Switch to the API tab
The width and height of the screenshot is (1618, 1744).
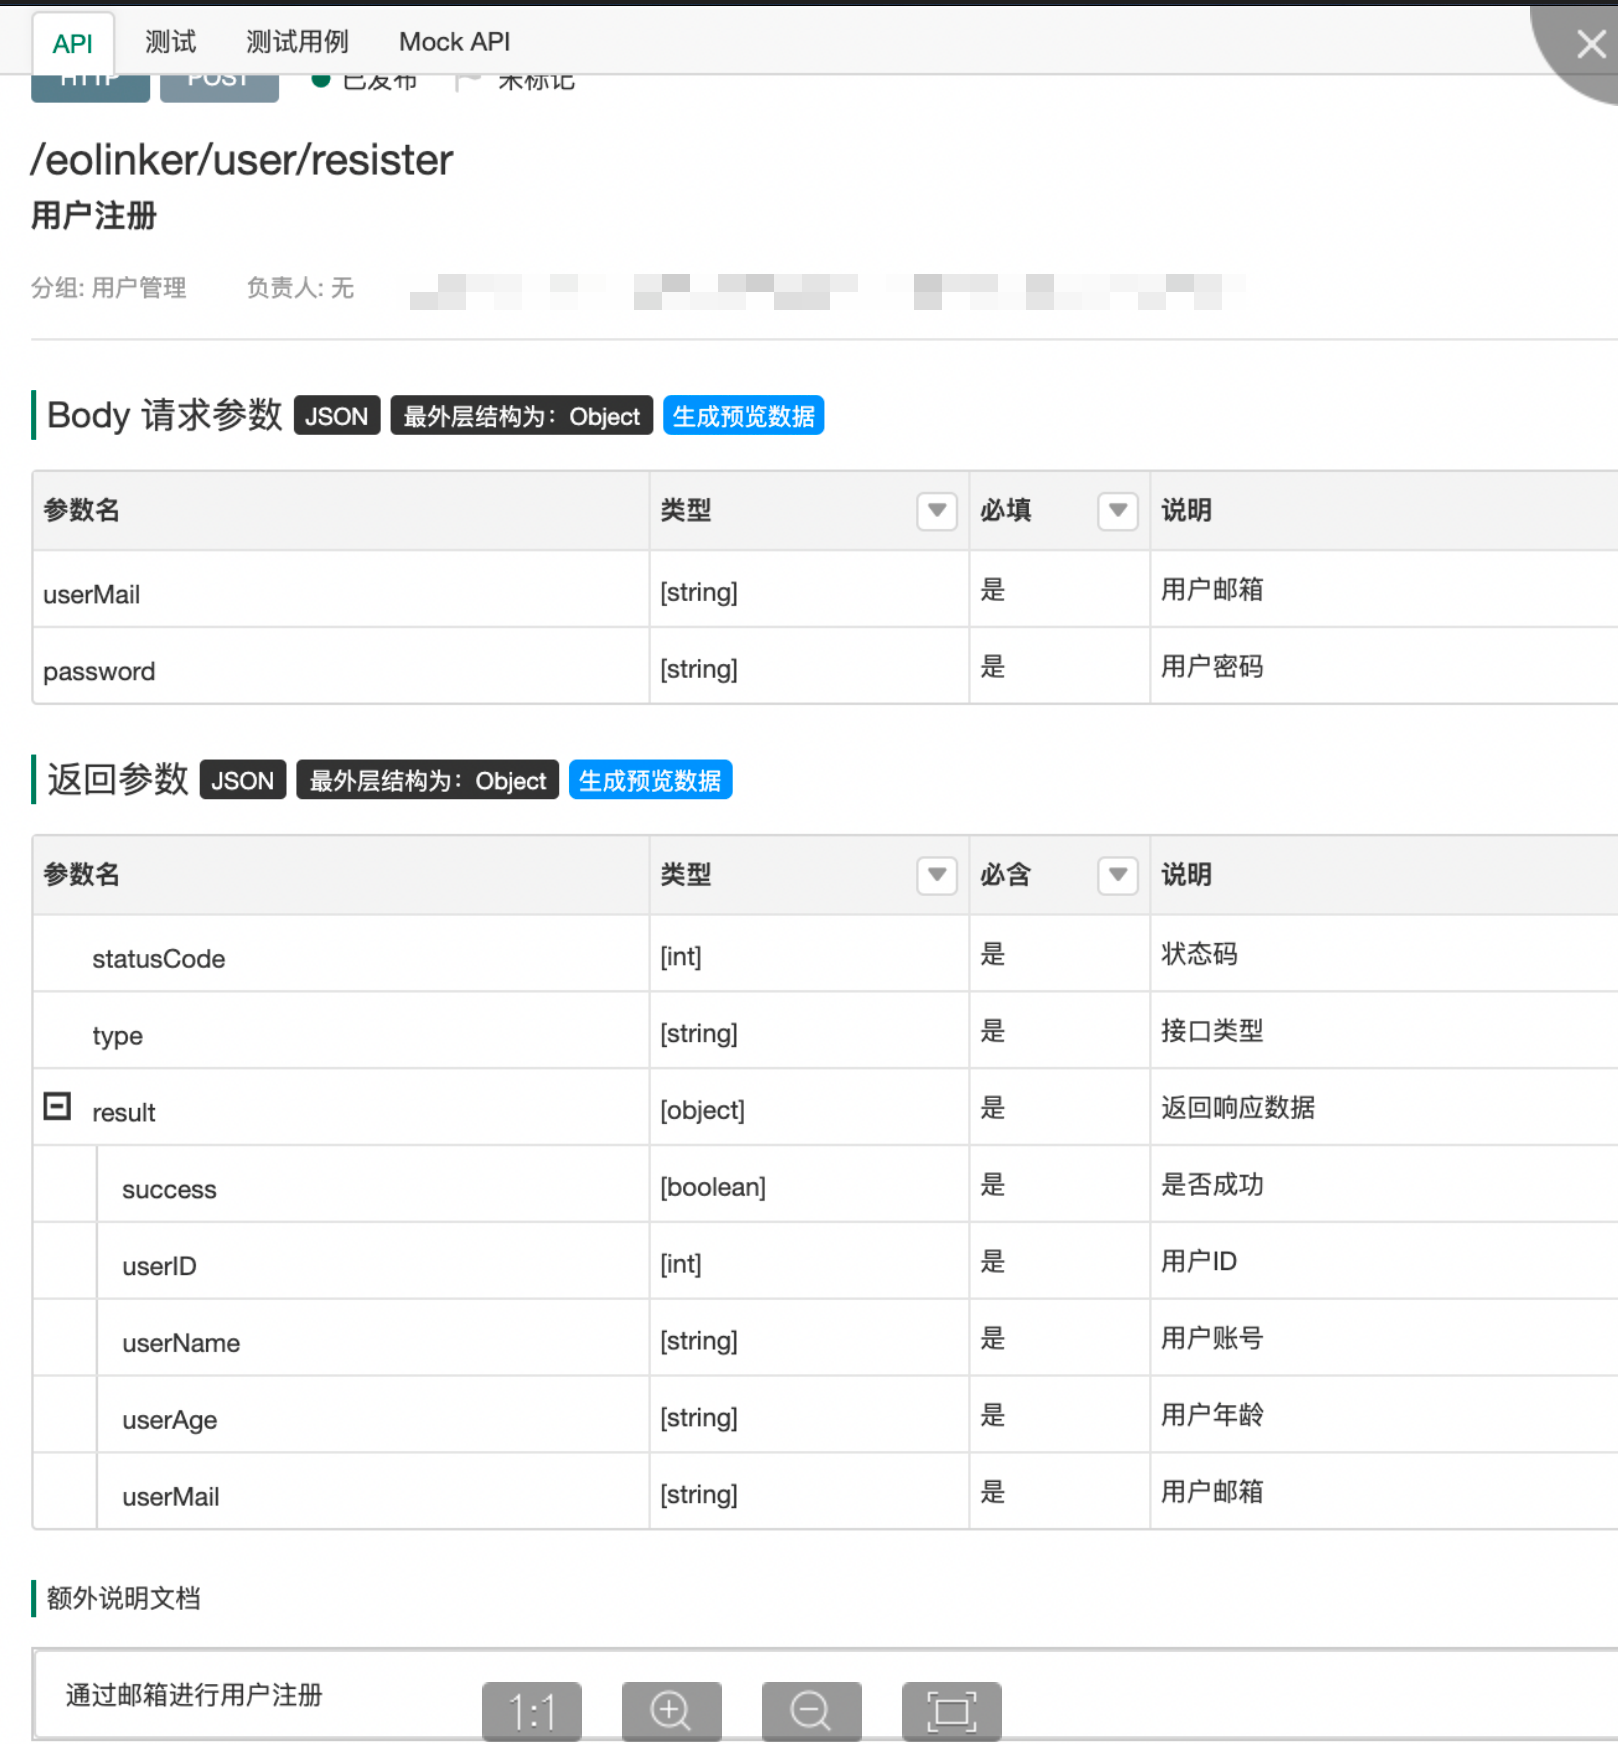tap(72, 43)
